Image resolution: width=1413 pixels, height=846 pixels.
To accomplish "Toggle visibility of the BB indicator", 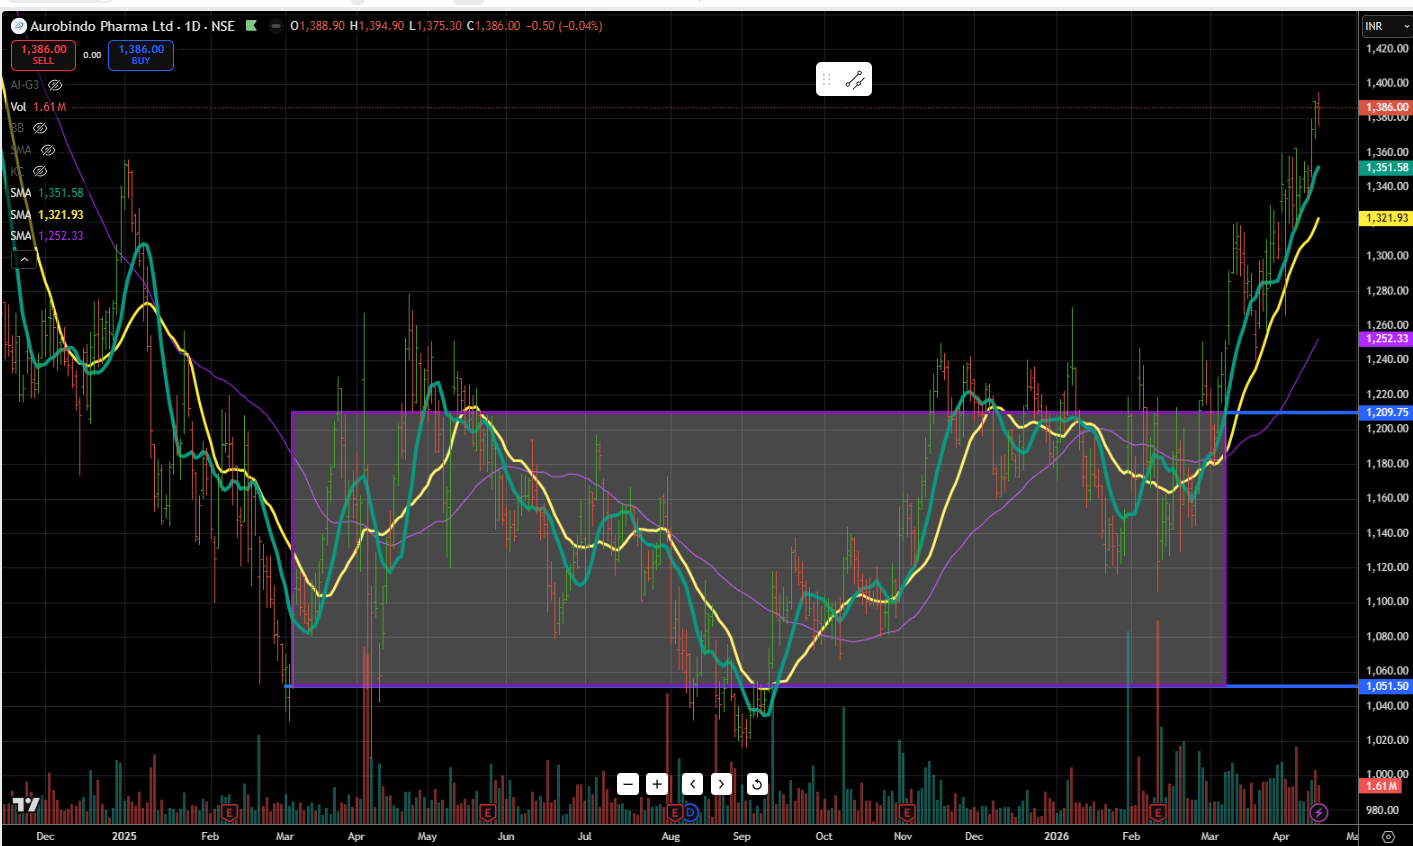I will (x=40, y=129).
